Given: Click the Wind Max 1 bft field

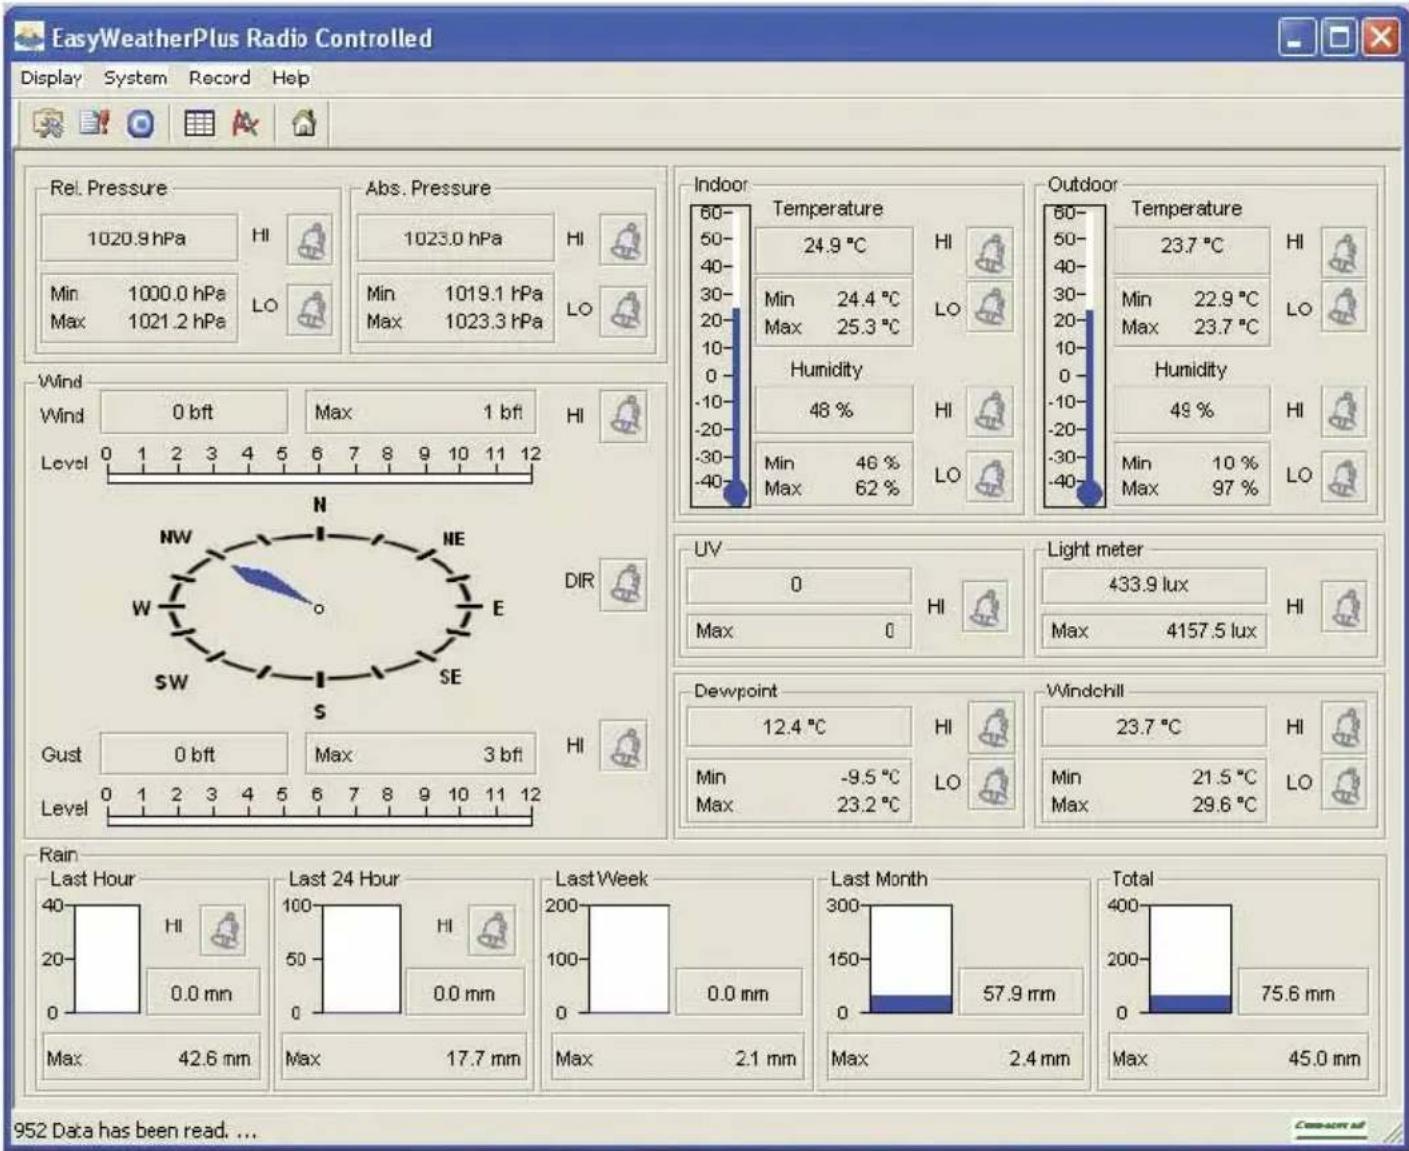Looking at the screenshot, I should click(x=420, y=412).
